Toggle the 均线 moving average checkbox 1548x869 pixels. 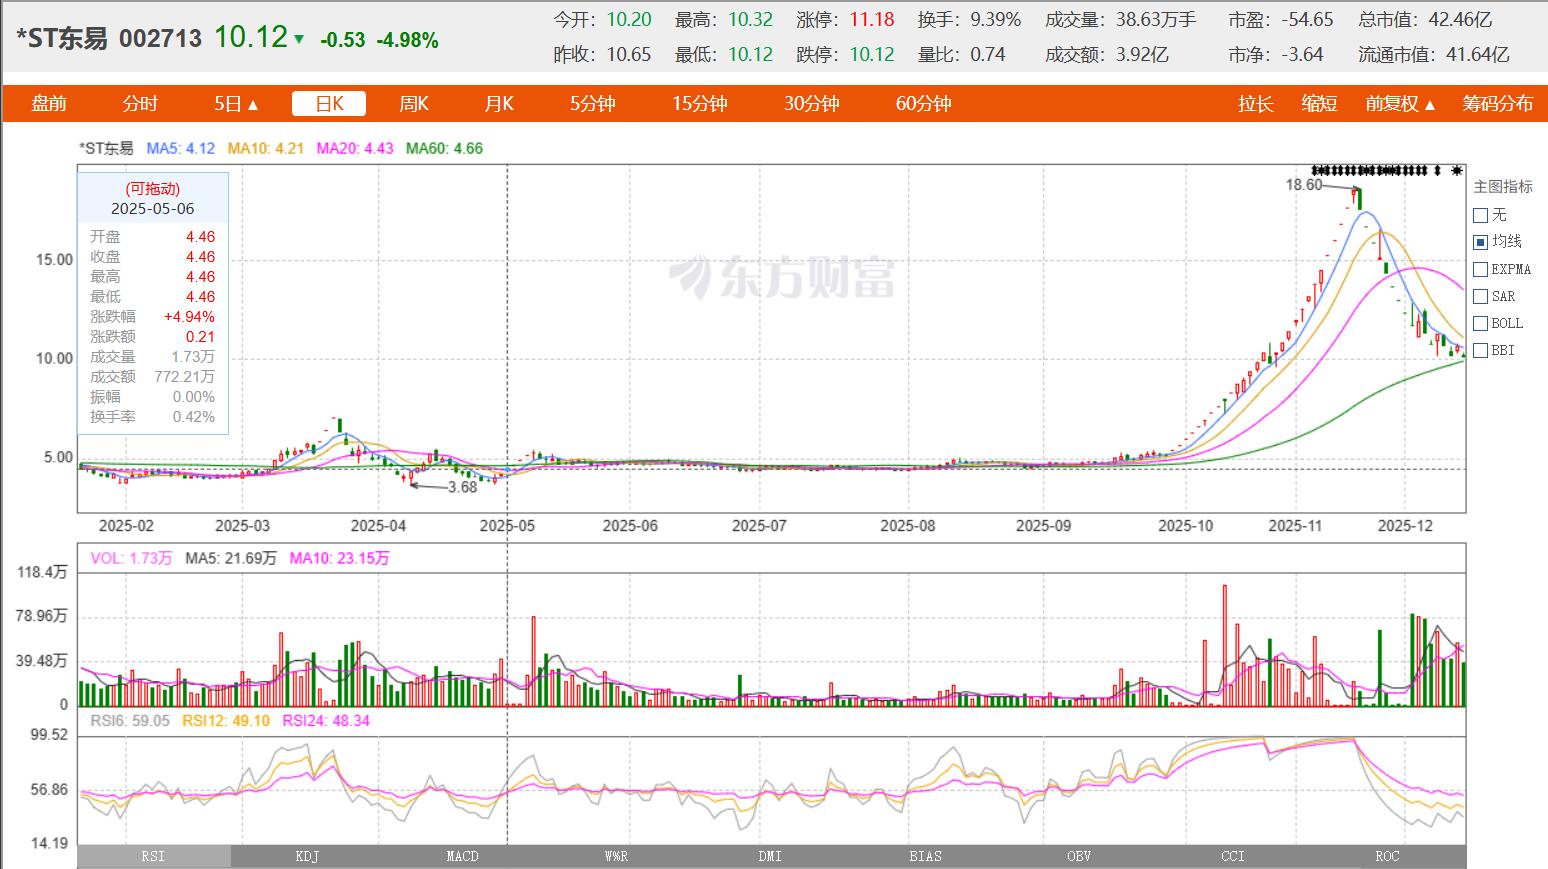[1481, 242]
